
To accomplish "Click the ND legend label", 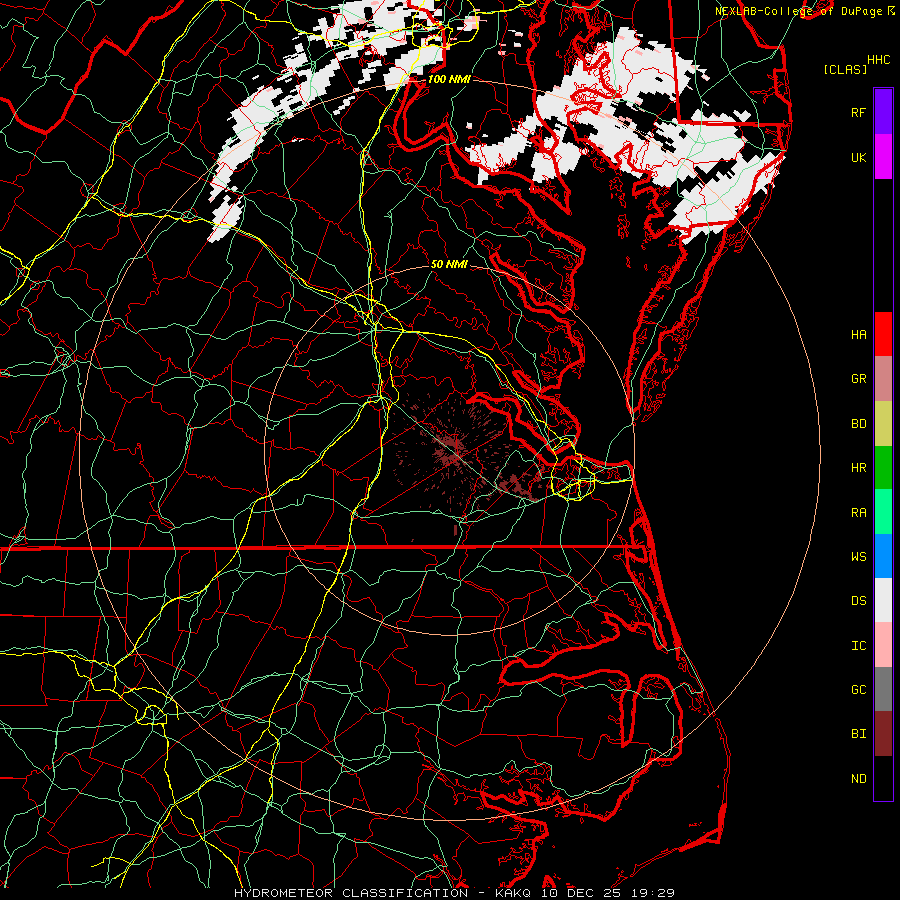I will (x=859, y=779).
